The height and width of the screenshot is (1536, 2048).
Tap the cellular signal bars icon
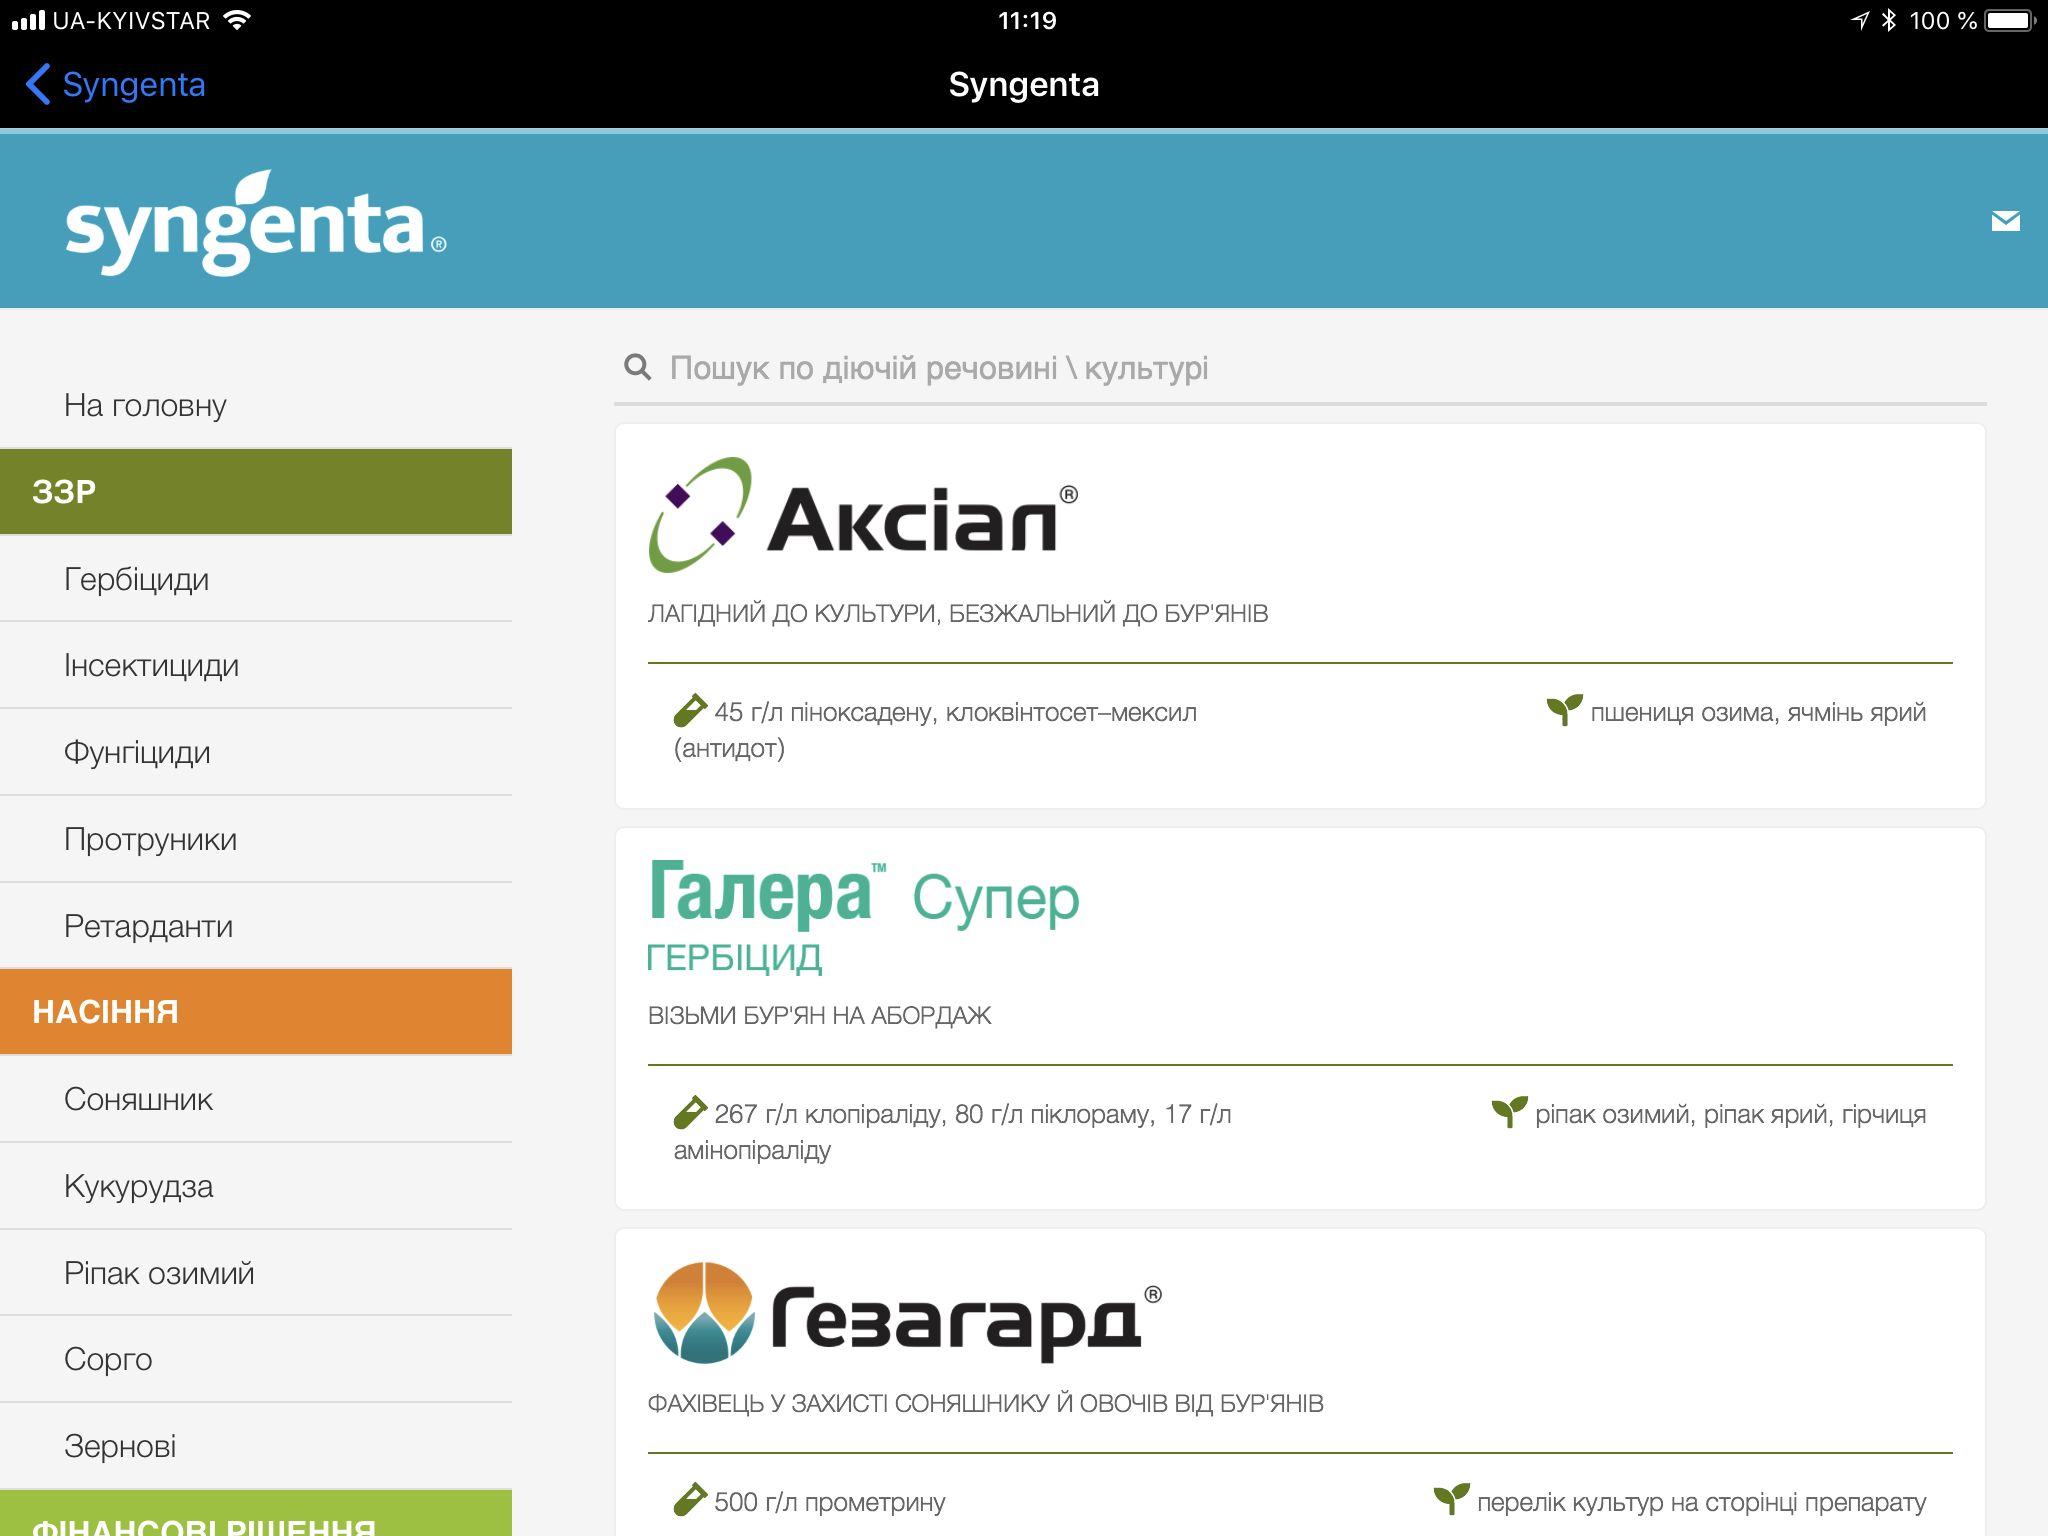tap(28, 20)
